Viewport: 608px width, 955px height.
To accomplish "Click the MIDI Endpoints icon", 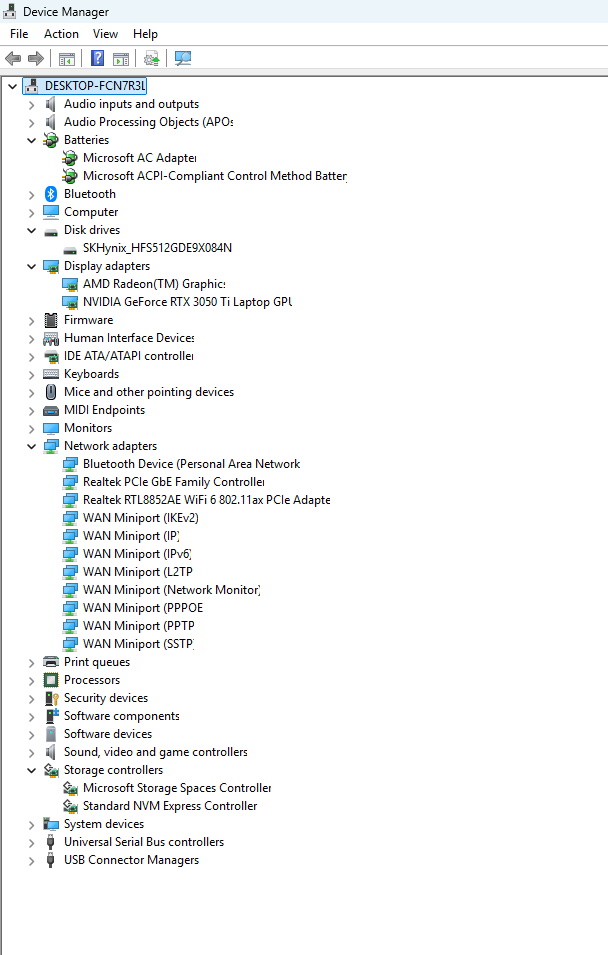I will (51, 411).
